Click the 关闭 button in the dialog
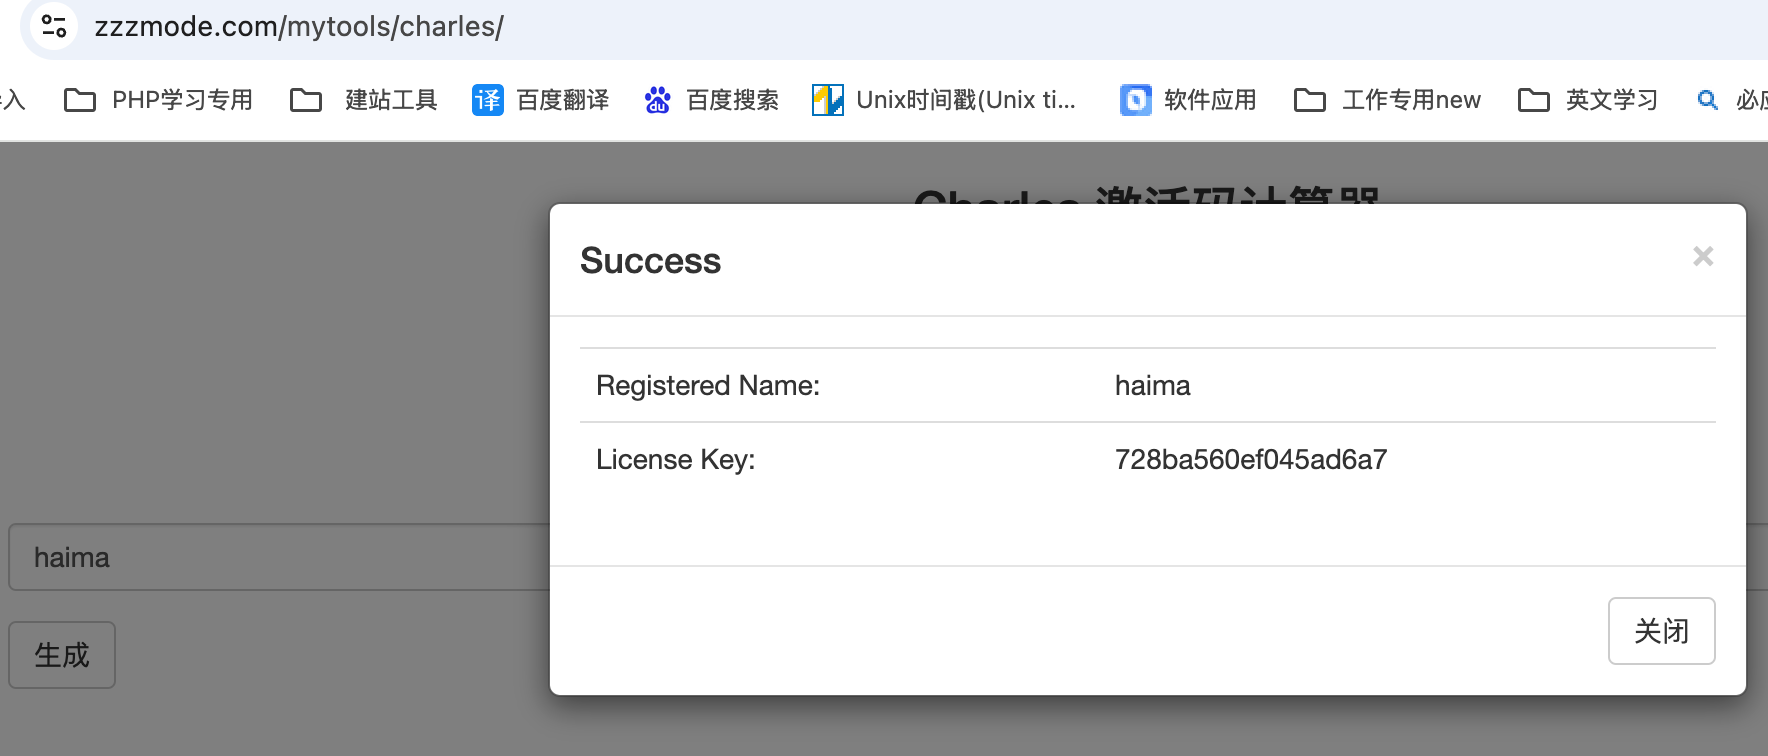The image size is (1768, 756). tap(1661, 631)
